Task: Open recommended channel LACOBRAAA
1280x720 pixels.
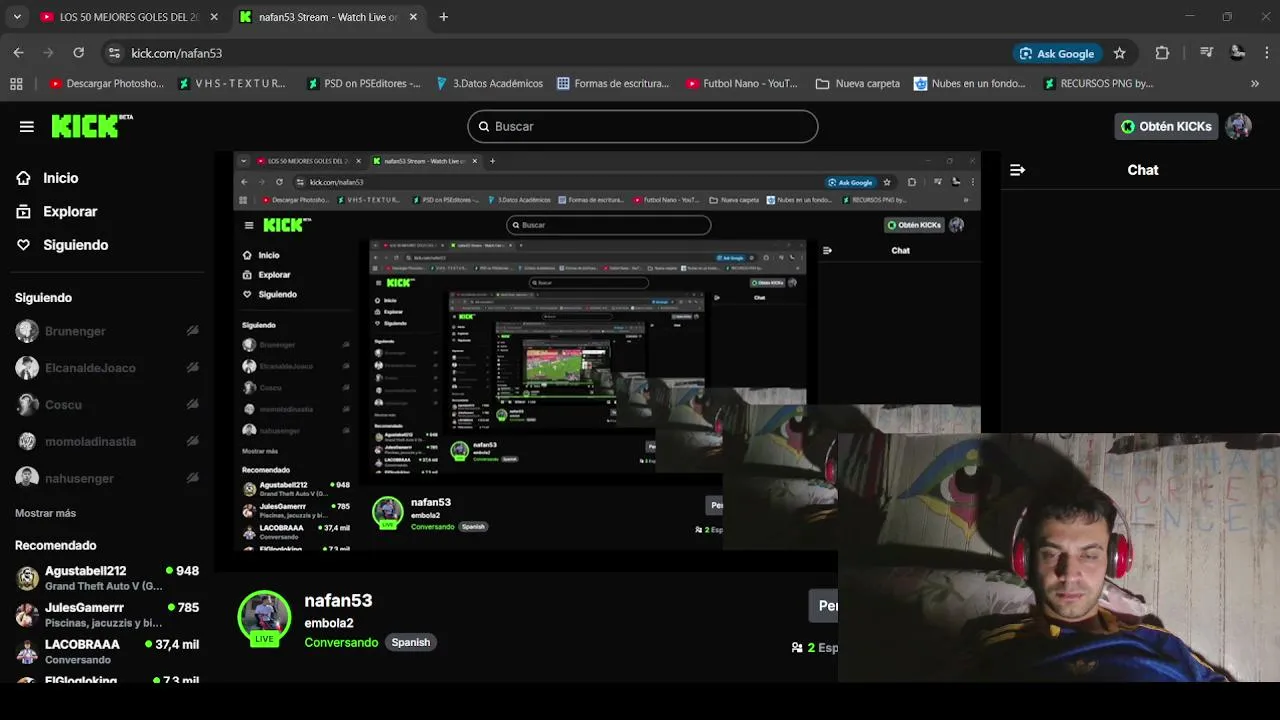Action: click(x=108, y=652)
